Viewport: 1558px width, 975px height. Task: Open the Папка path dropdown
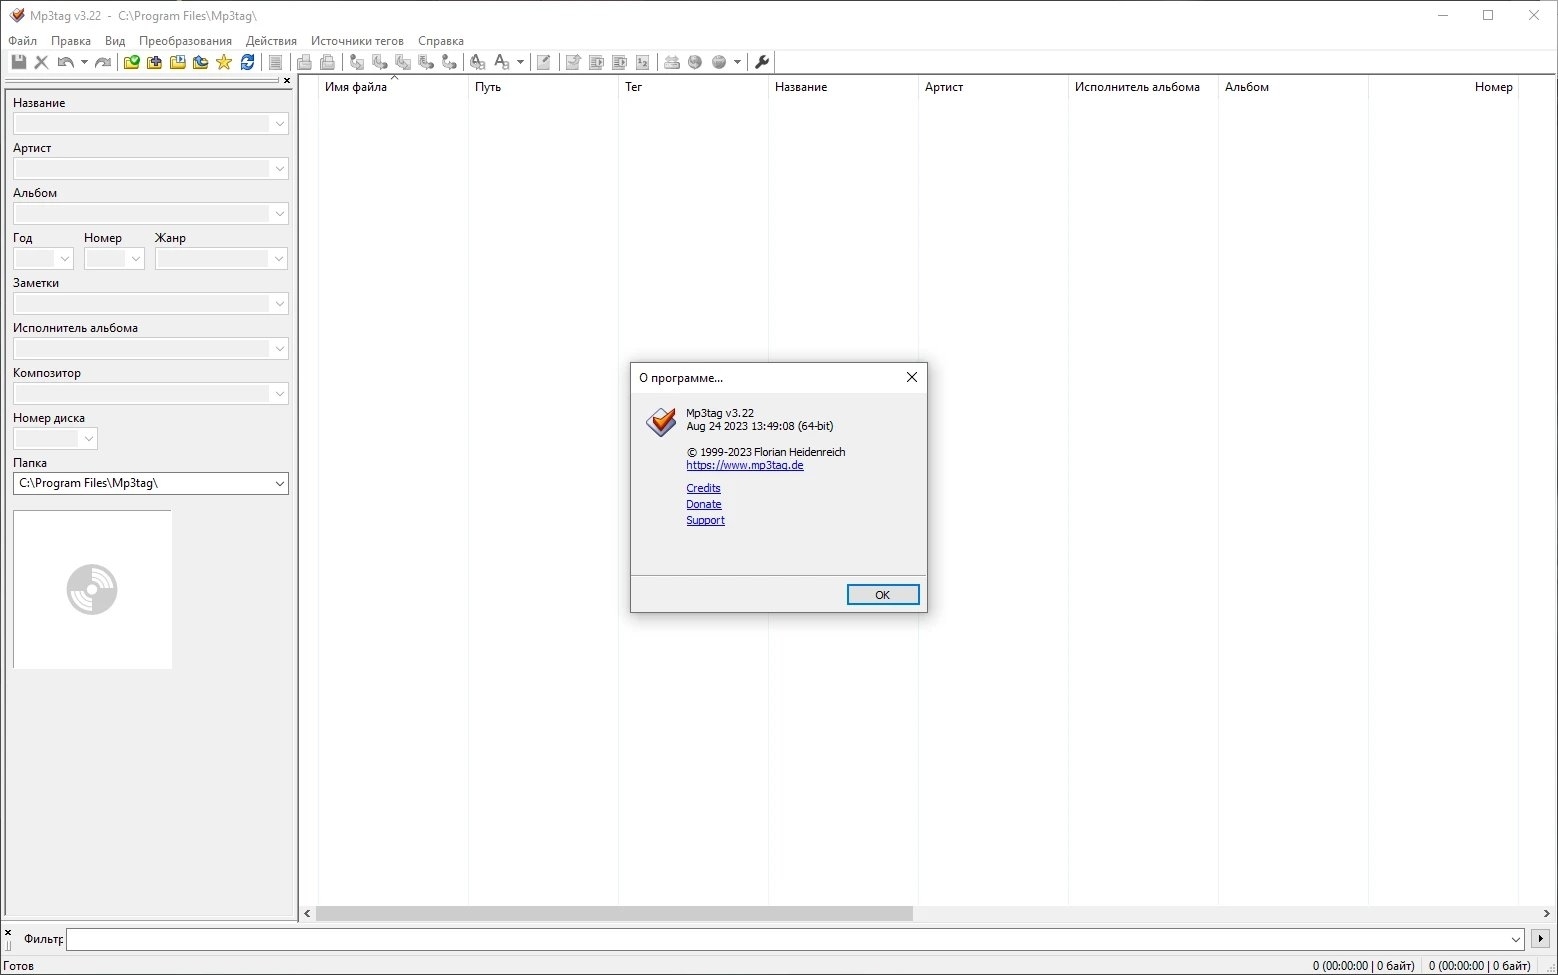point(279,483)
